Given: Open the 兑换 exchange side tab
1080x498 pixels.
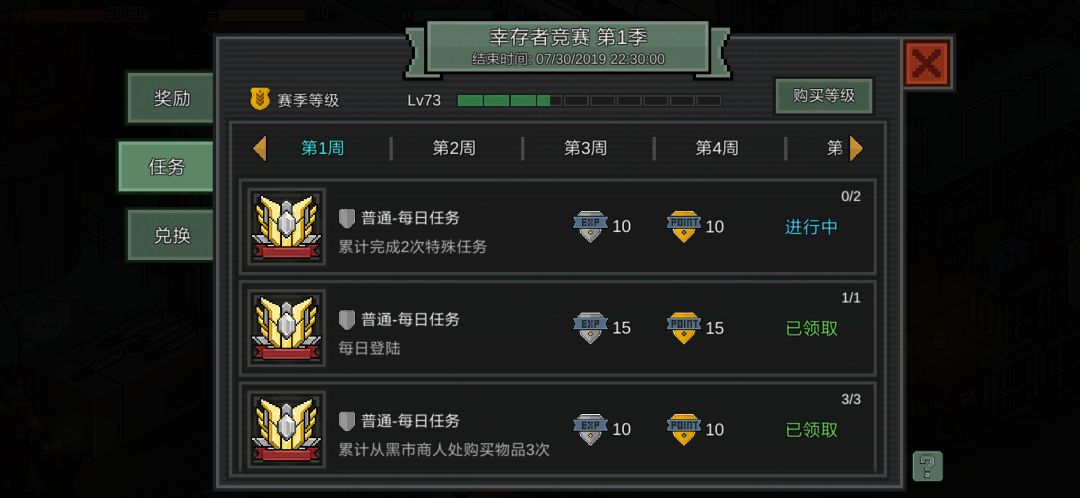Looking at the screenshot, I should 170,236.
